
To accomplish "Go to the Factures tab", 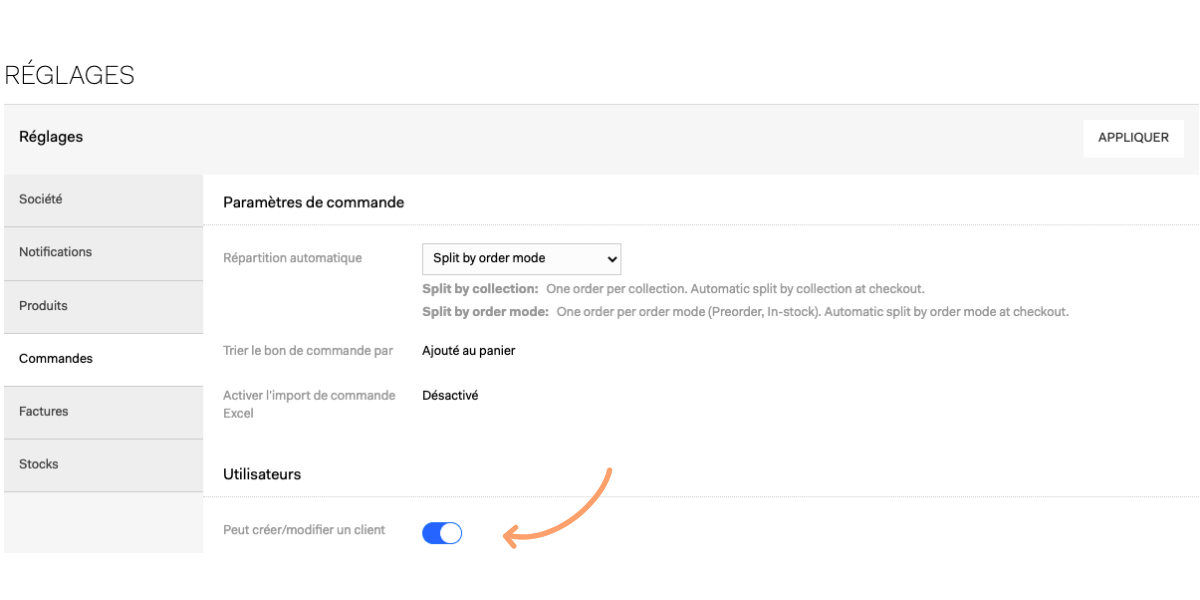I will point(103,412).
